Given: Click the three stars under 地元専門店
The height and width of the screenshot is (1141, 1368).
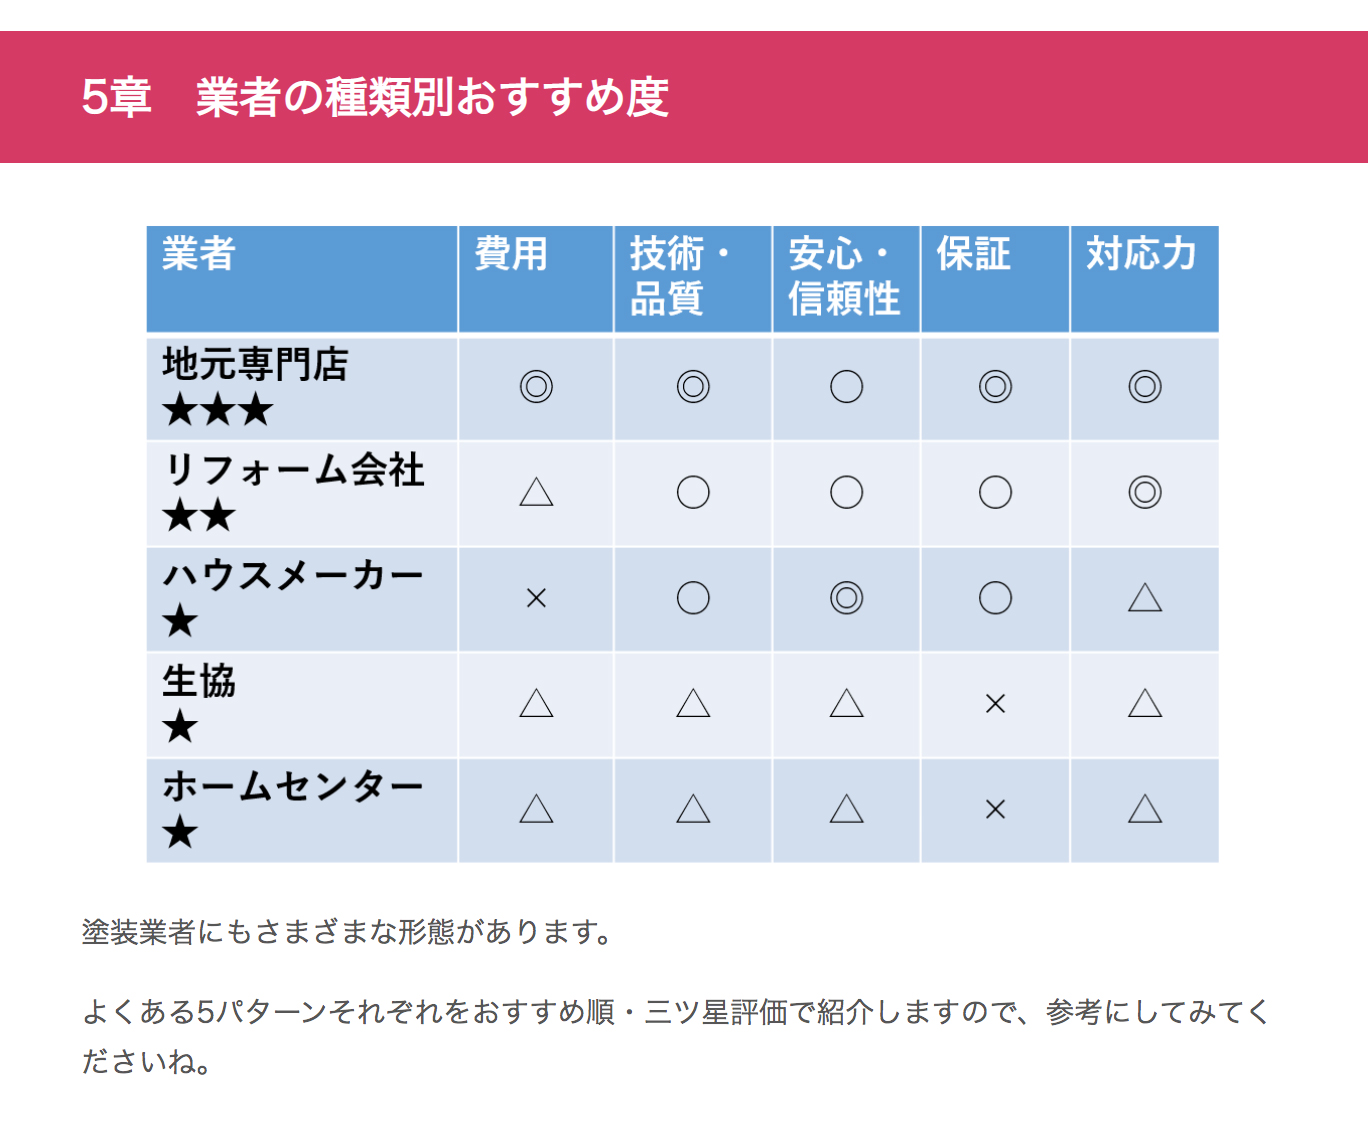Looking at the screenshot, I should [217, 409].
